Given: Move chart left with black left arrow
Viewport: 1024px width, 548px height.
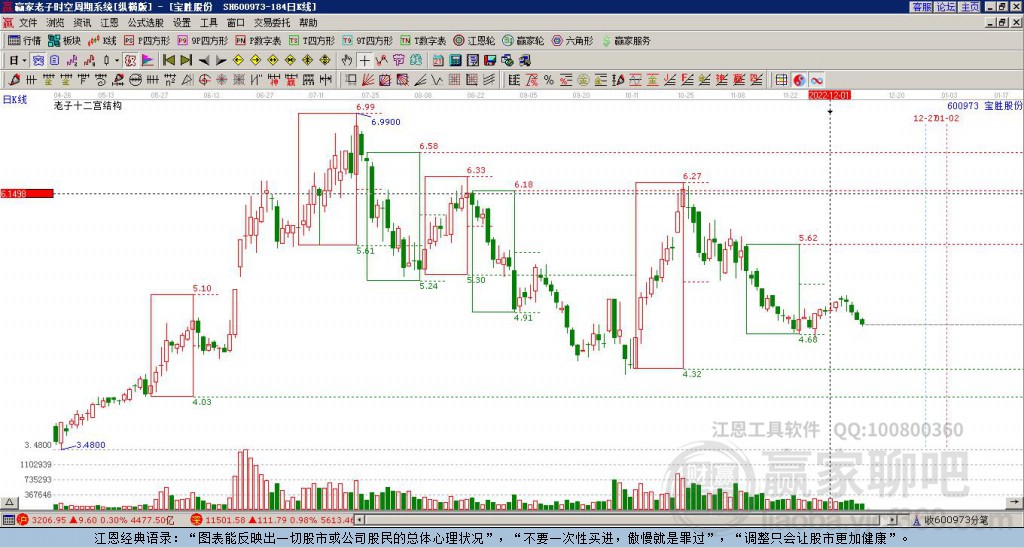Looking at the screenshot, I should tap(204, 61).
